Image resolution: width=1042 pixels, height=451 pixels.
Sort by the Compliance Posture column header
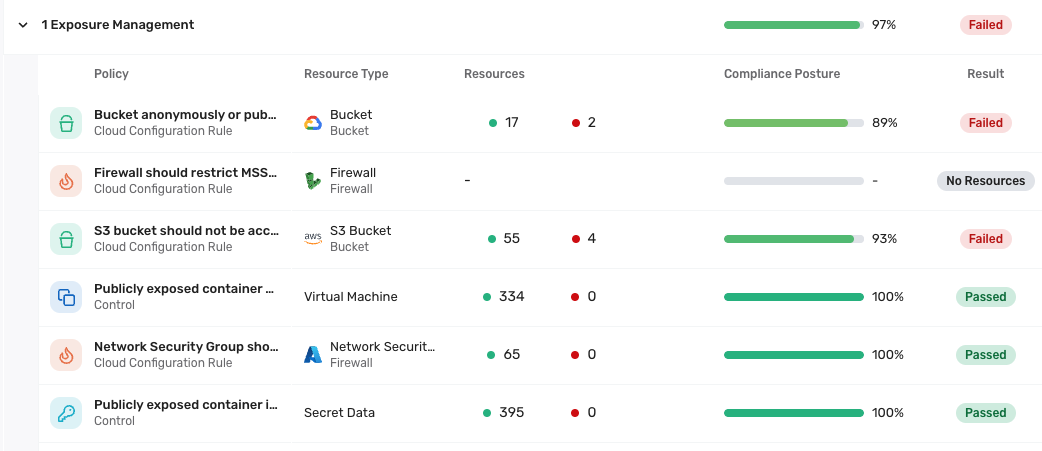pos(782,74)
